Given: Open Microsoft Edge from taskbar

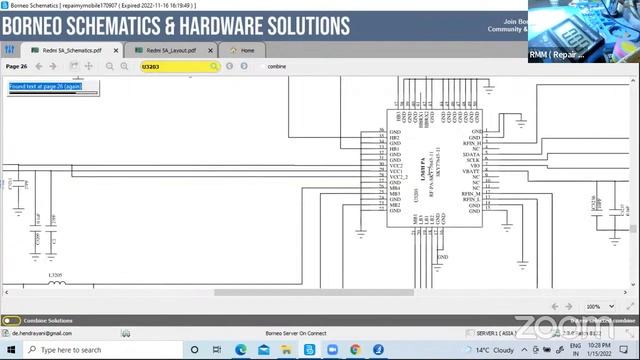Looking at the screenshot, I should click(x=240, y=350).
